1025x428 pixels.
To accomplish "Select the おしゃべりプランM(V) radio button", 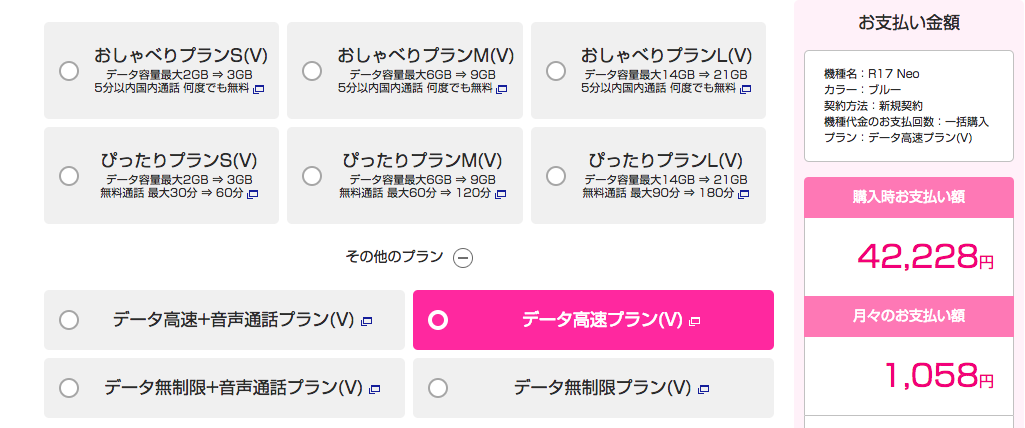I will click(312, 71).
